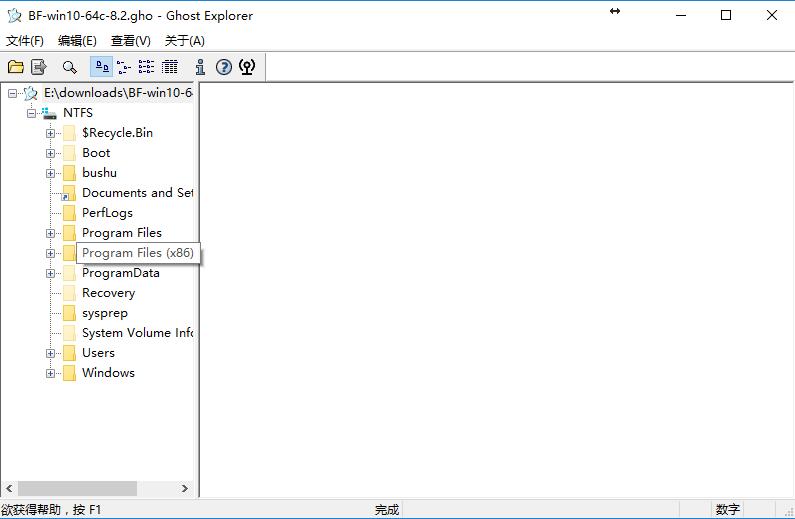Viewport: 795px width, 519px height.
Task: Select the ProgramData folder
Action: tap(121, 273)
